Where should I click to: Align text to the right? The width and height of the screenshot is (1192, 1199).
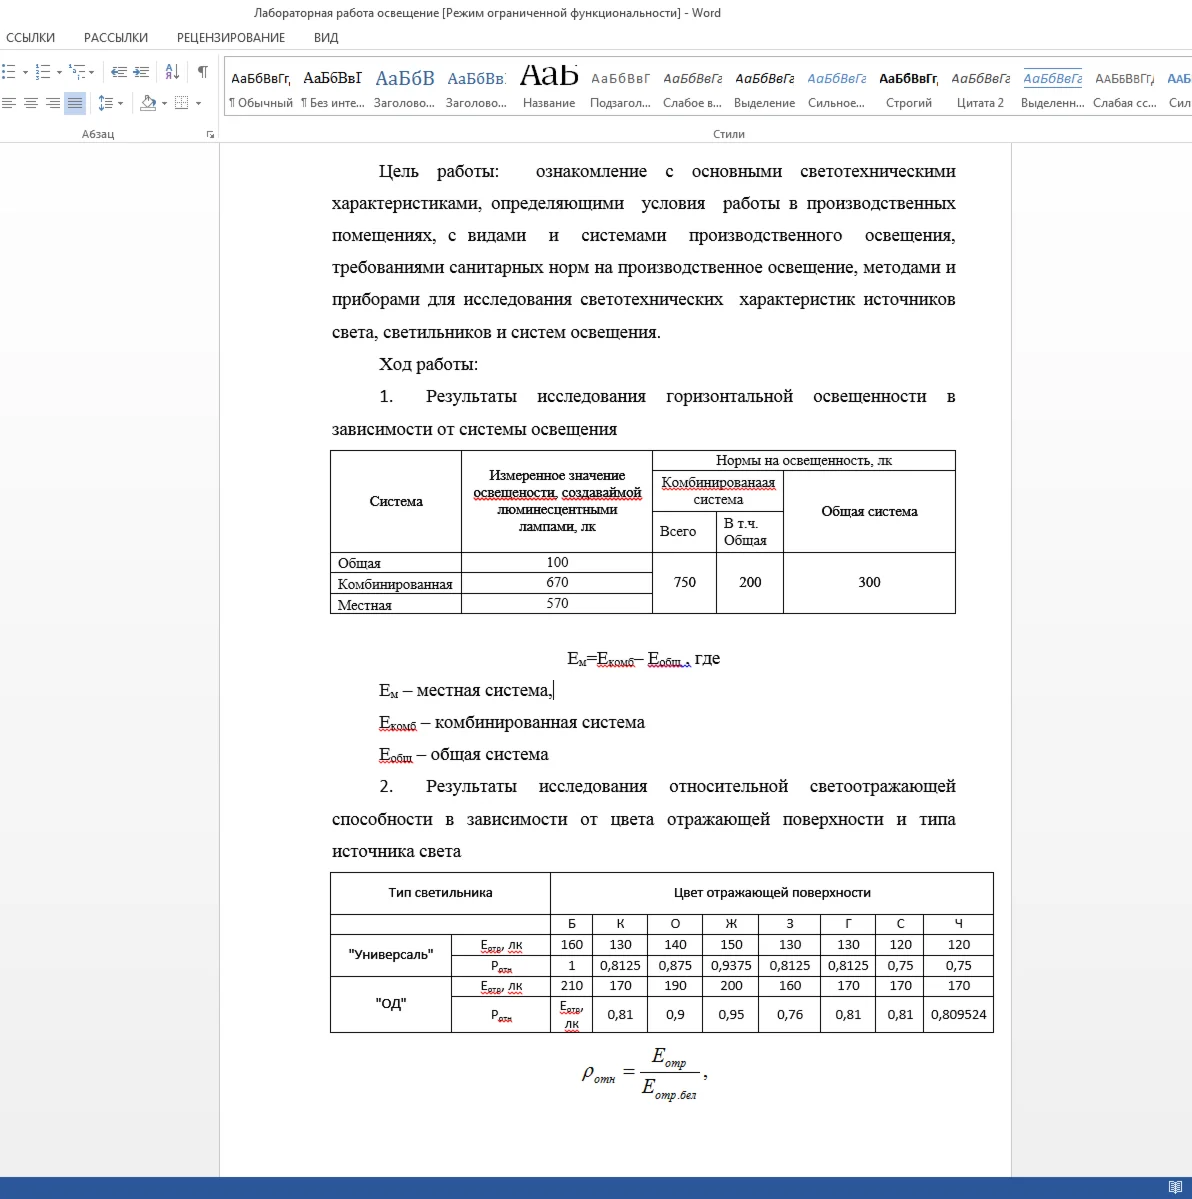(53, 102)
